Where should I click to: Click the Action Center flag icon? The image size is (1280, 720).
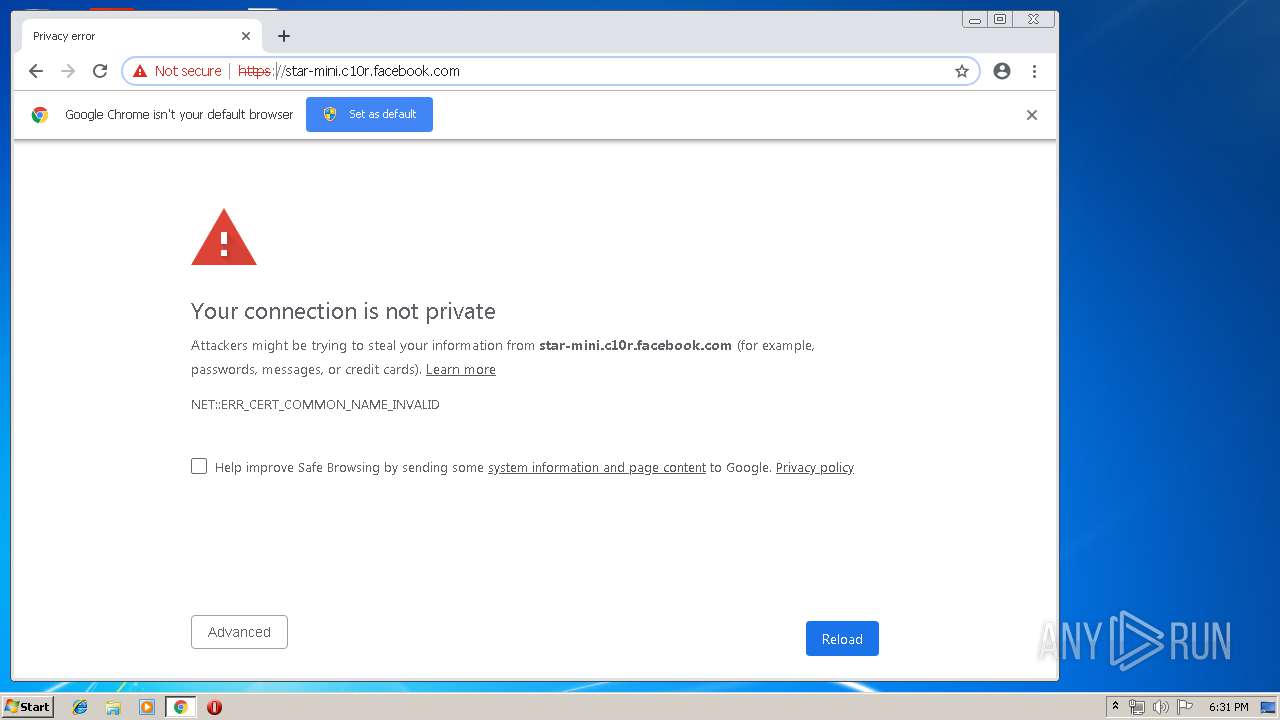tap(1185, 707)
